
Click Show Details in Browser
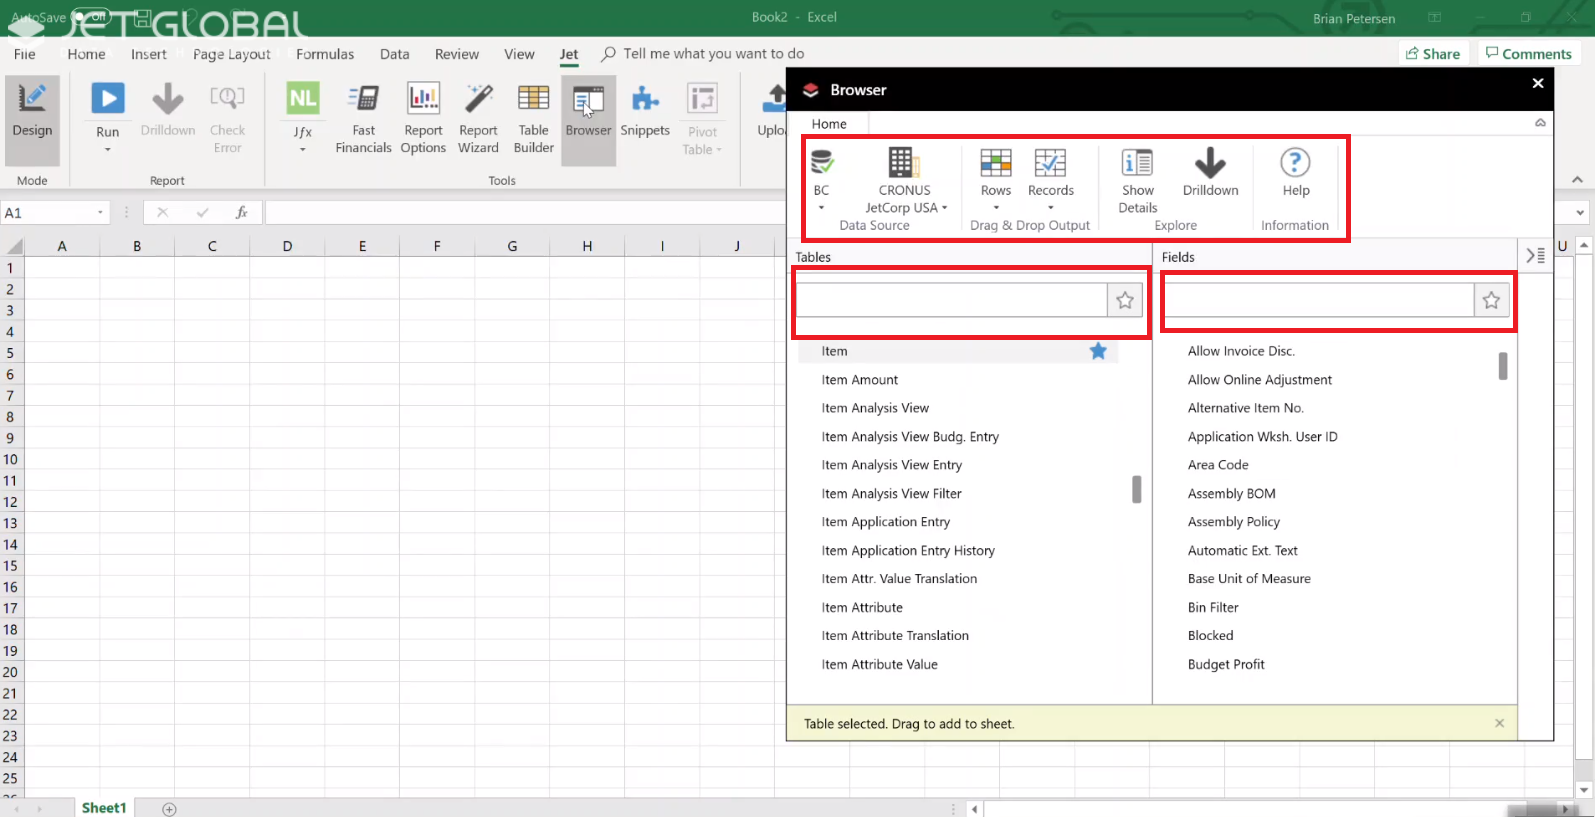pyautogui.click(x=1137, y=180)
